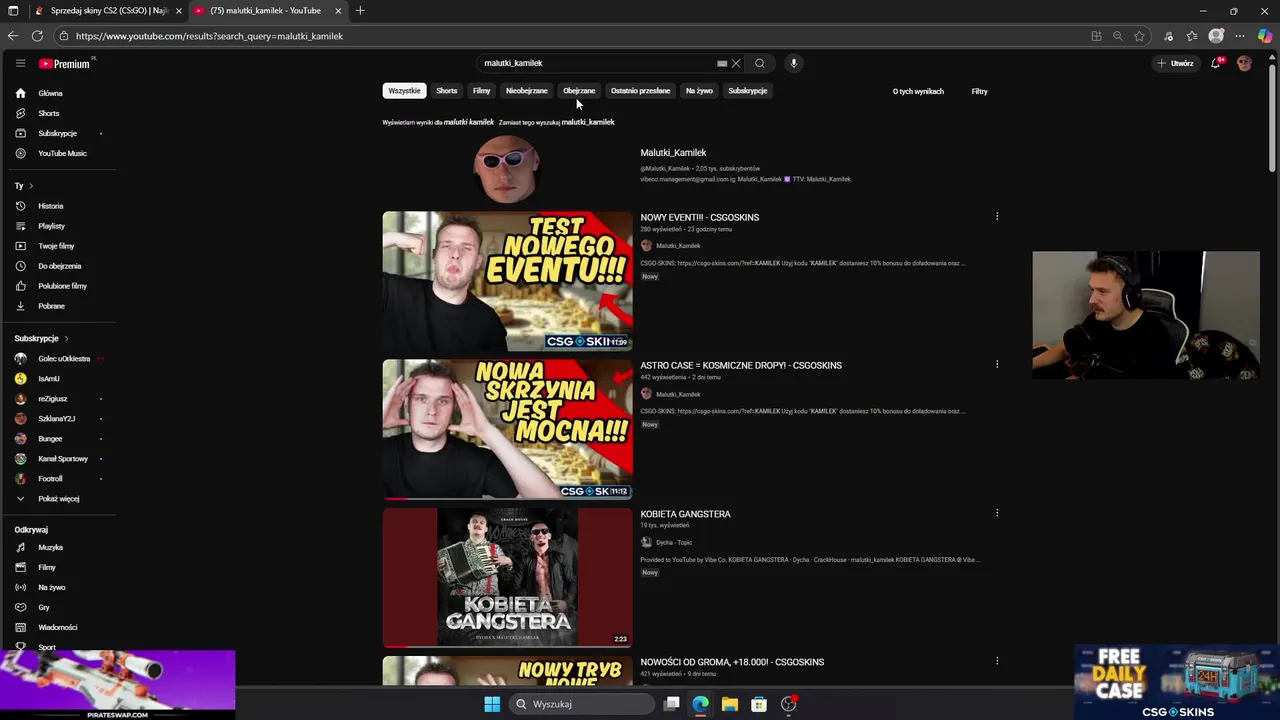
Task: Select the Wszystkie filter chip
Action: [404, 91]
